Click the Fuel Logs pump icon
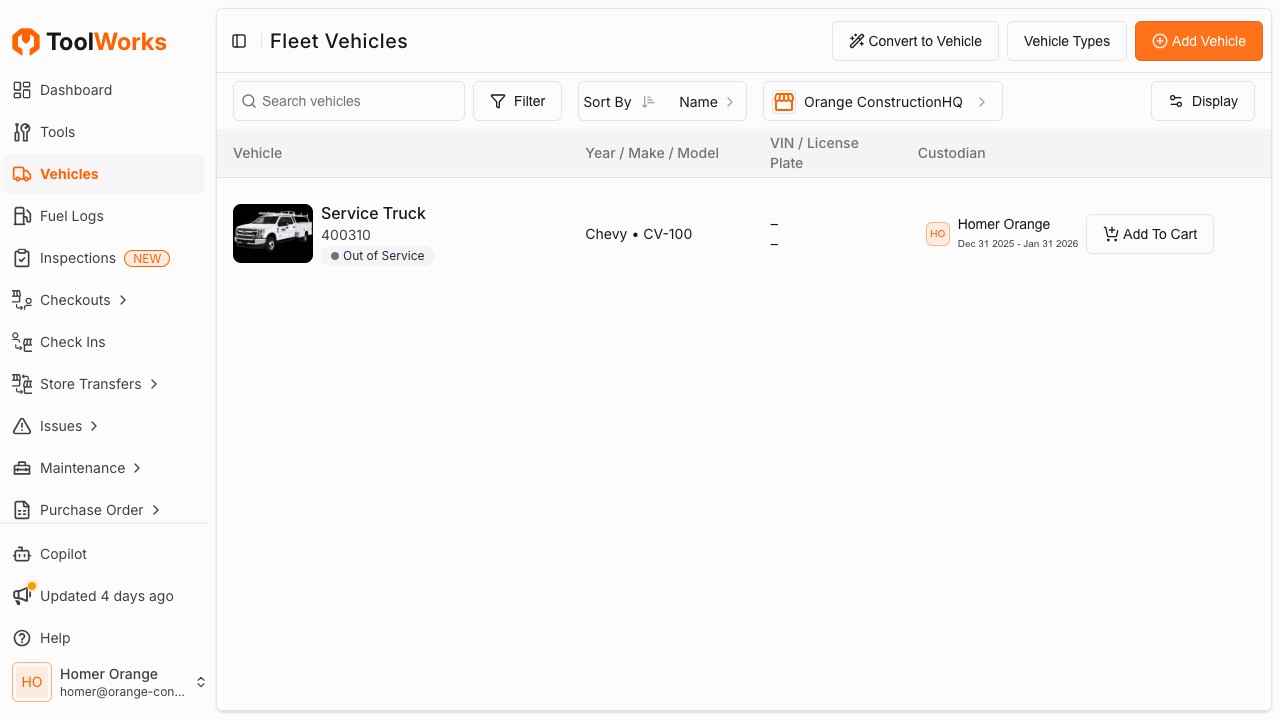 [22, 216]
